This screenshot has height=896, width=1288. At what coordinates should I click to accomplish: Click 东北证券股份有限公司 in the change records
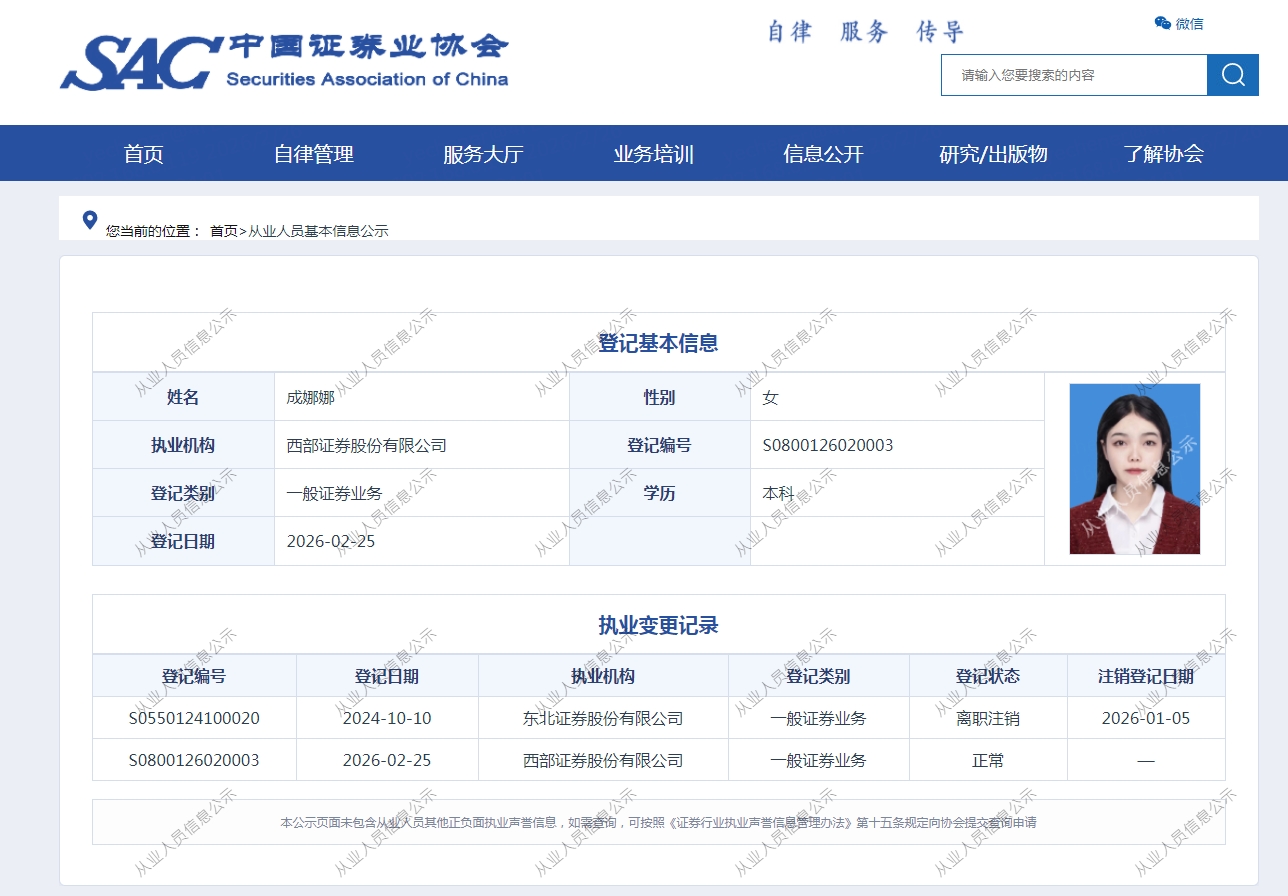click(x=603, y=718)
